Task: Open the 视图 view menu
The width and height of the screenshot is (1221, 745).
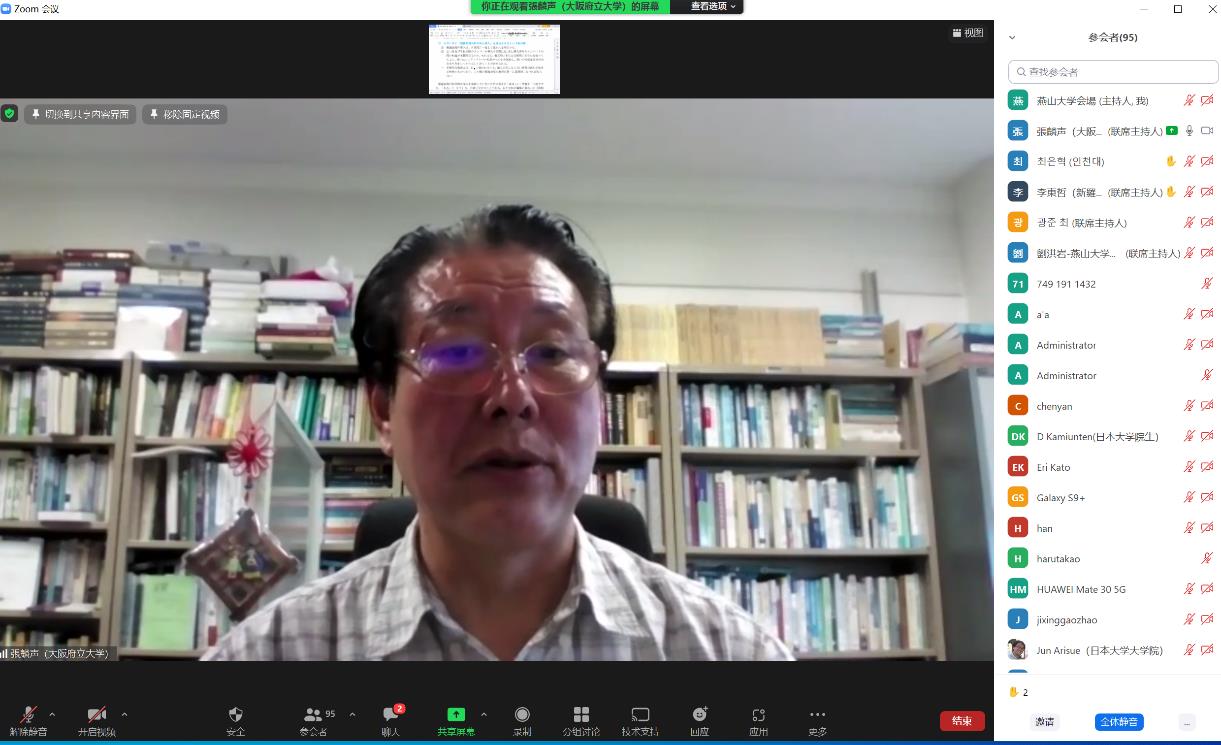Action: (967, 33)
